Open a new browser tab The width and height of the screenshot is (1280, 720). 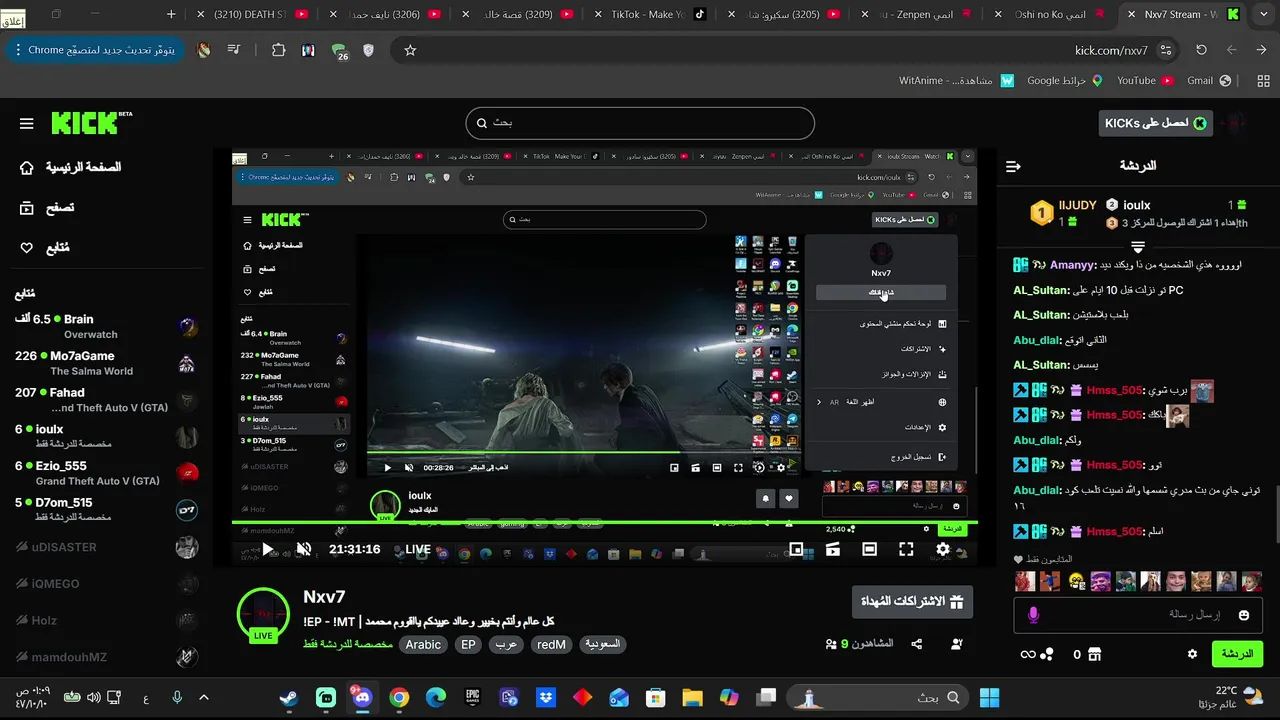click(171, 14)
